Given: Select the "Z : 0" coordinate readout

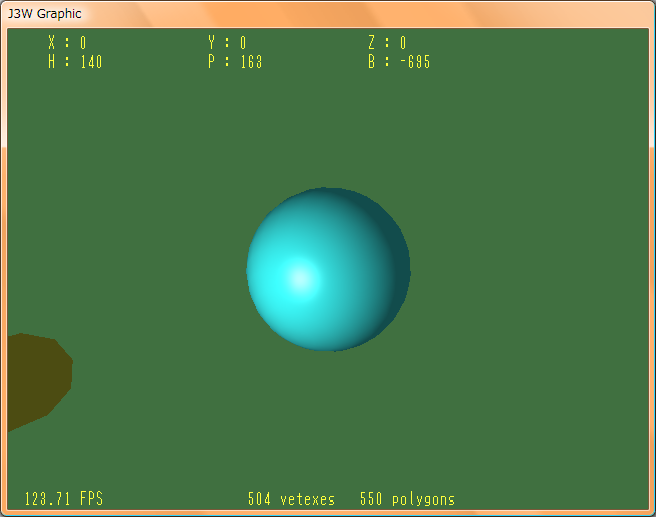Looking at the screenshot, I should (387, 43).
